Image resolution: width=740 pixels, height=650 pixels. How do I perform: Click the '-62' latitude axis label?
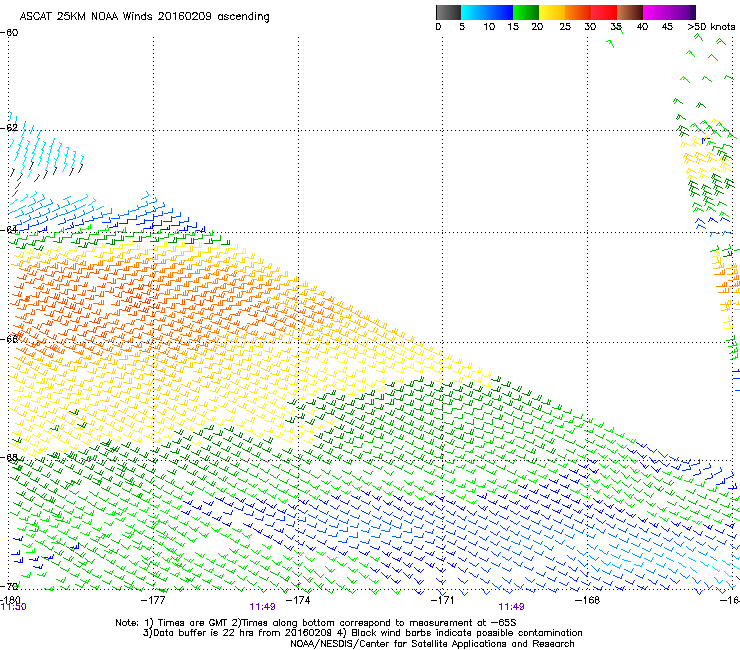(x=9, y=128)
